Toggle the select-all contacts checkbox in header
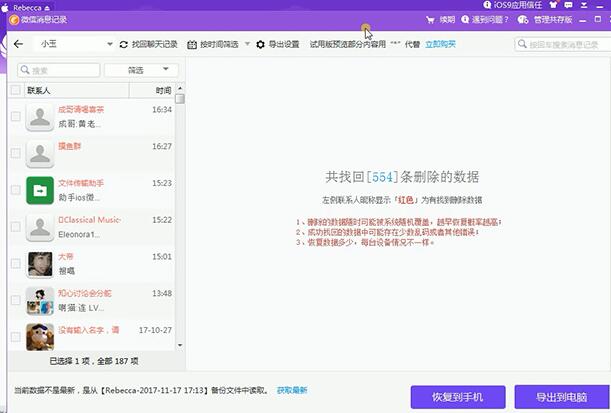 (15, 90)
